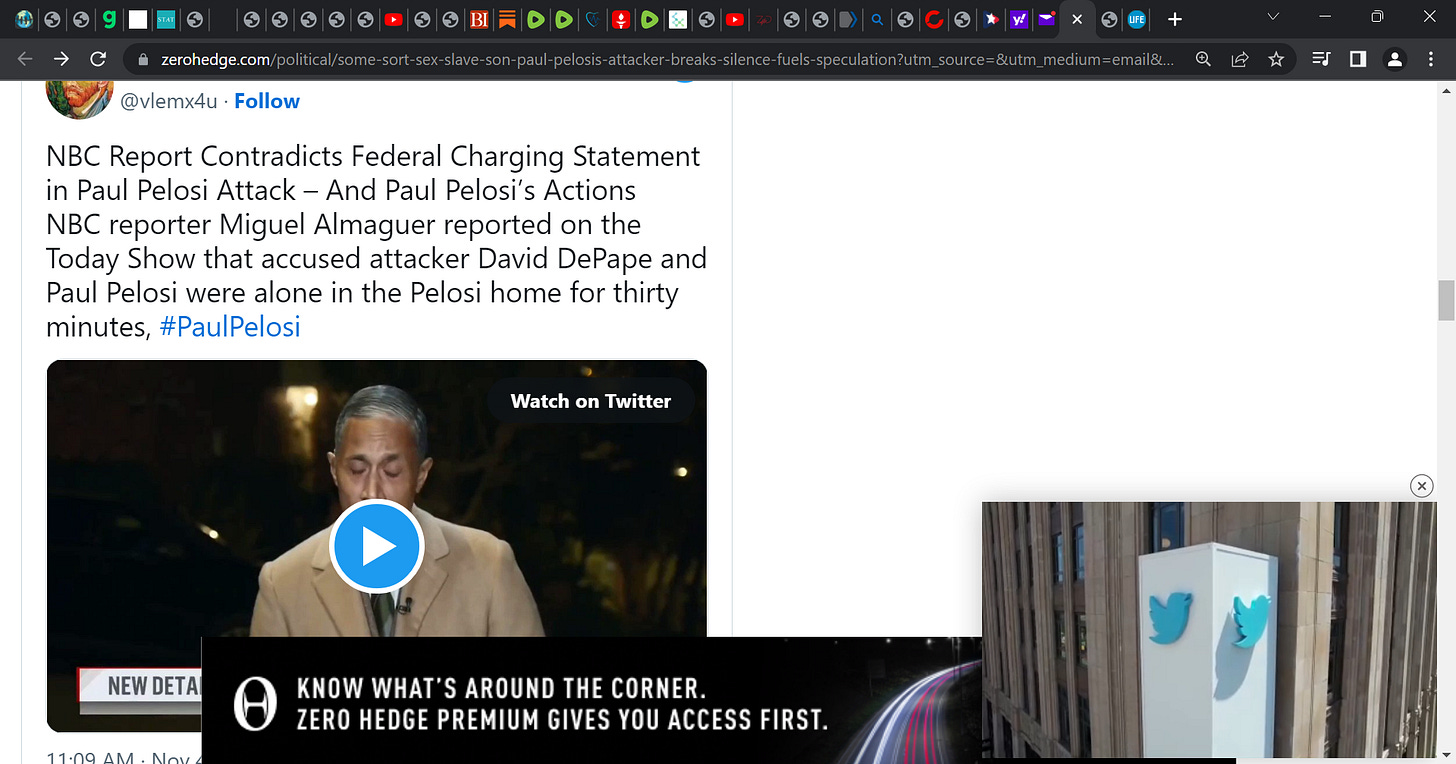Switch to the red microphone-icon tab
Image resolution: width=1456 pixels, height=764 pixels.
pos(621,19)
